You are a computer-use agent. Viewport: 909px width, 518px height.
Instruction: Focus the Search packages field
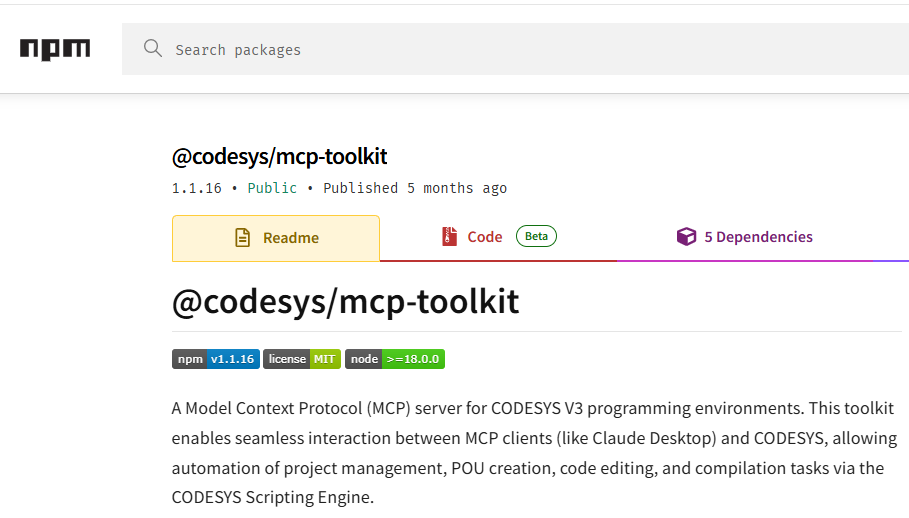[x=500, y=49]
